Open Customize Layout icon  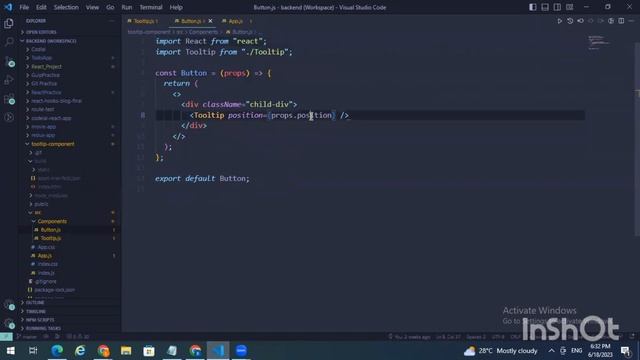click(569, 7)
